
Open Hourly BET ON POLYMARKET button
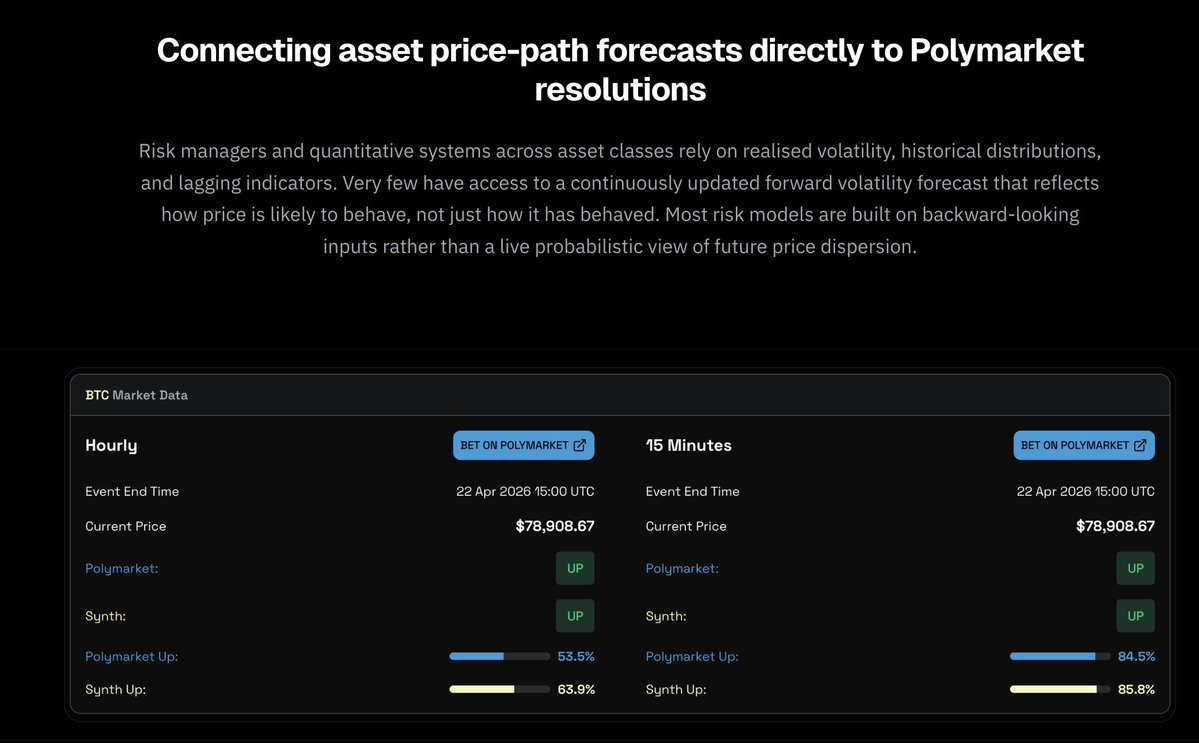[524, 446]
